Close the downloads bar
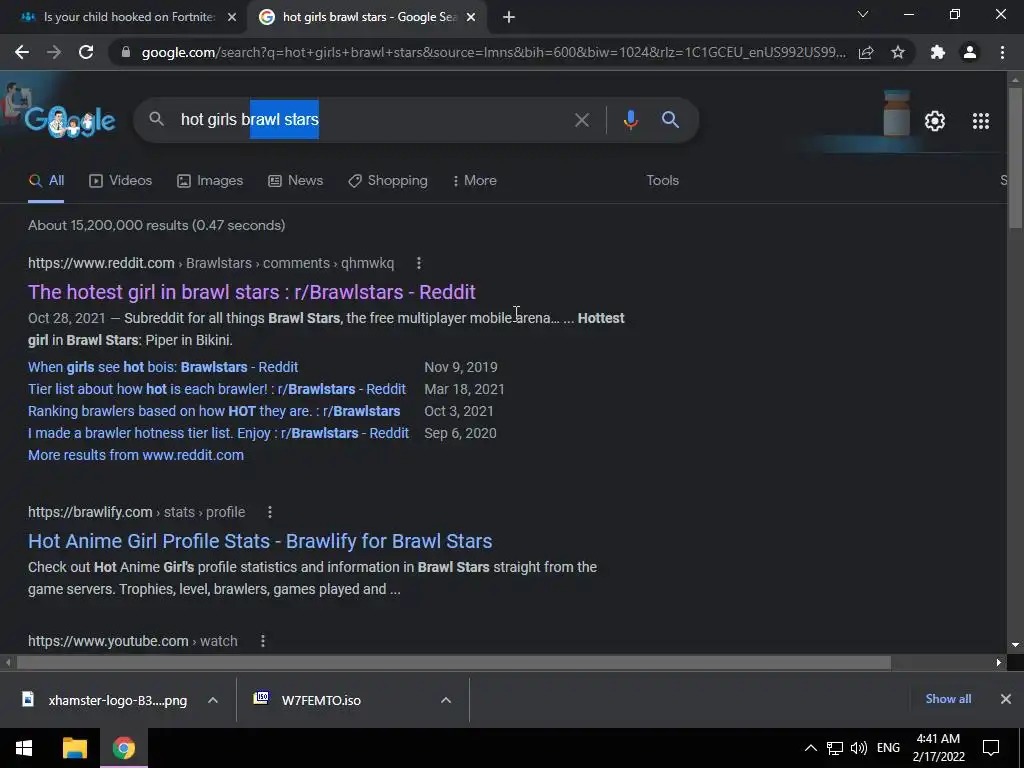The image size is (1024, 768). (1006, 699)
